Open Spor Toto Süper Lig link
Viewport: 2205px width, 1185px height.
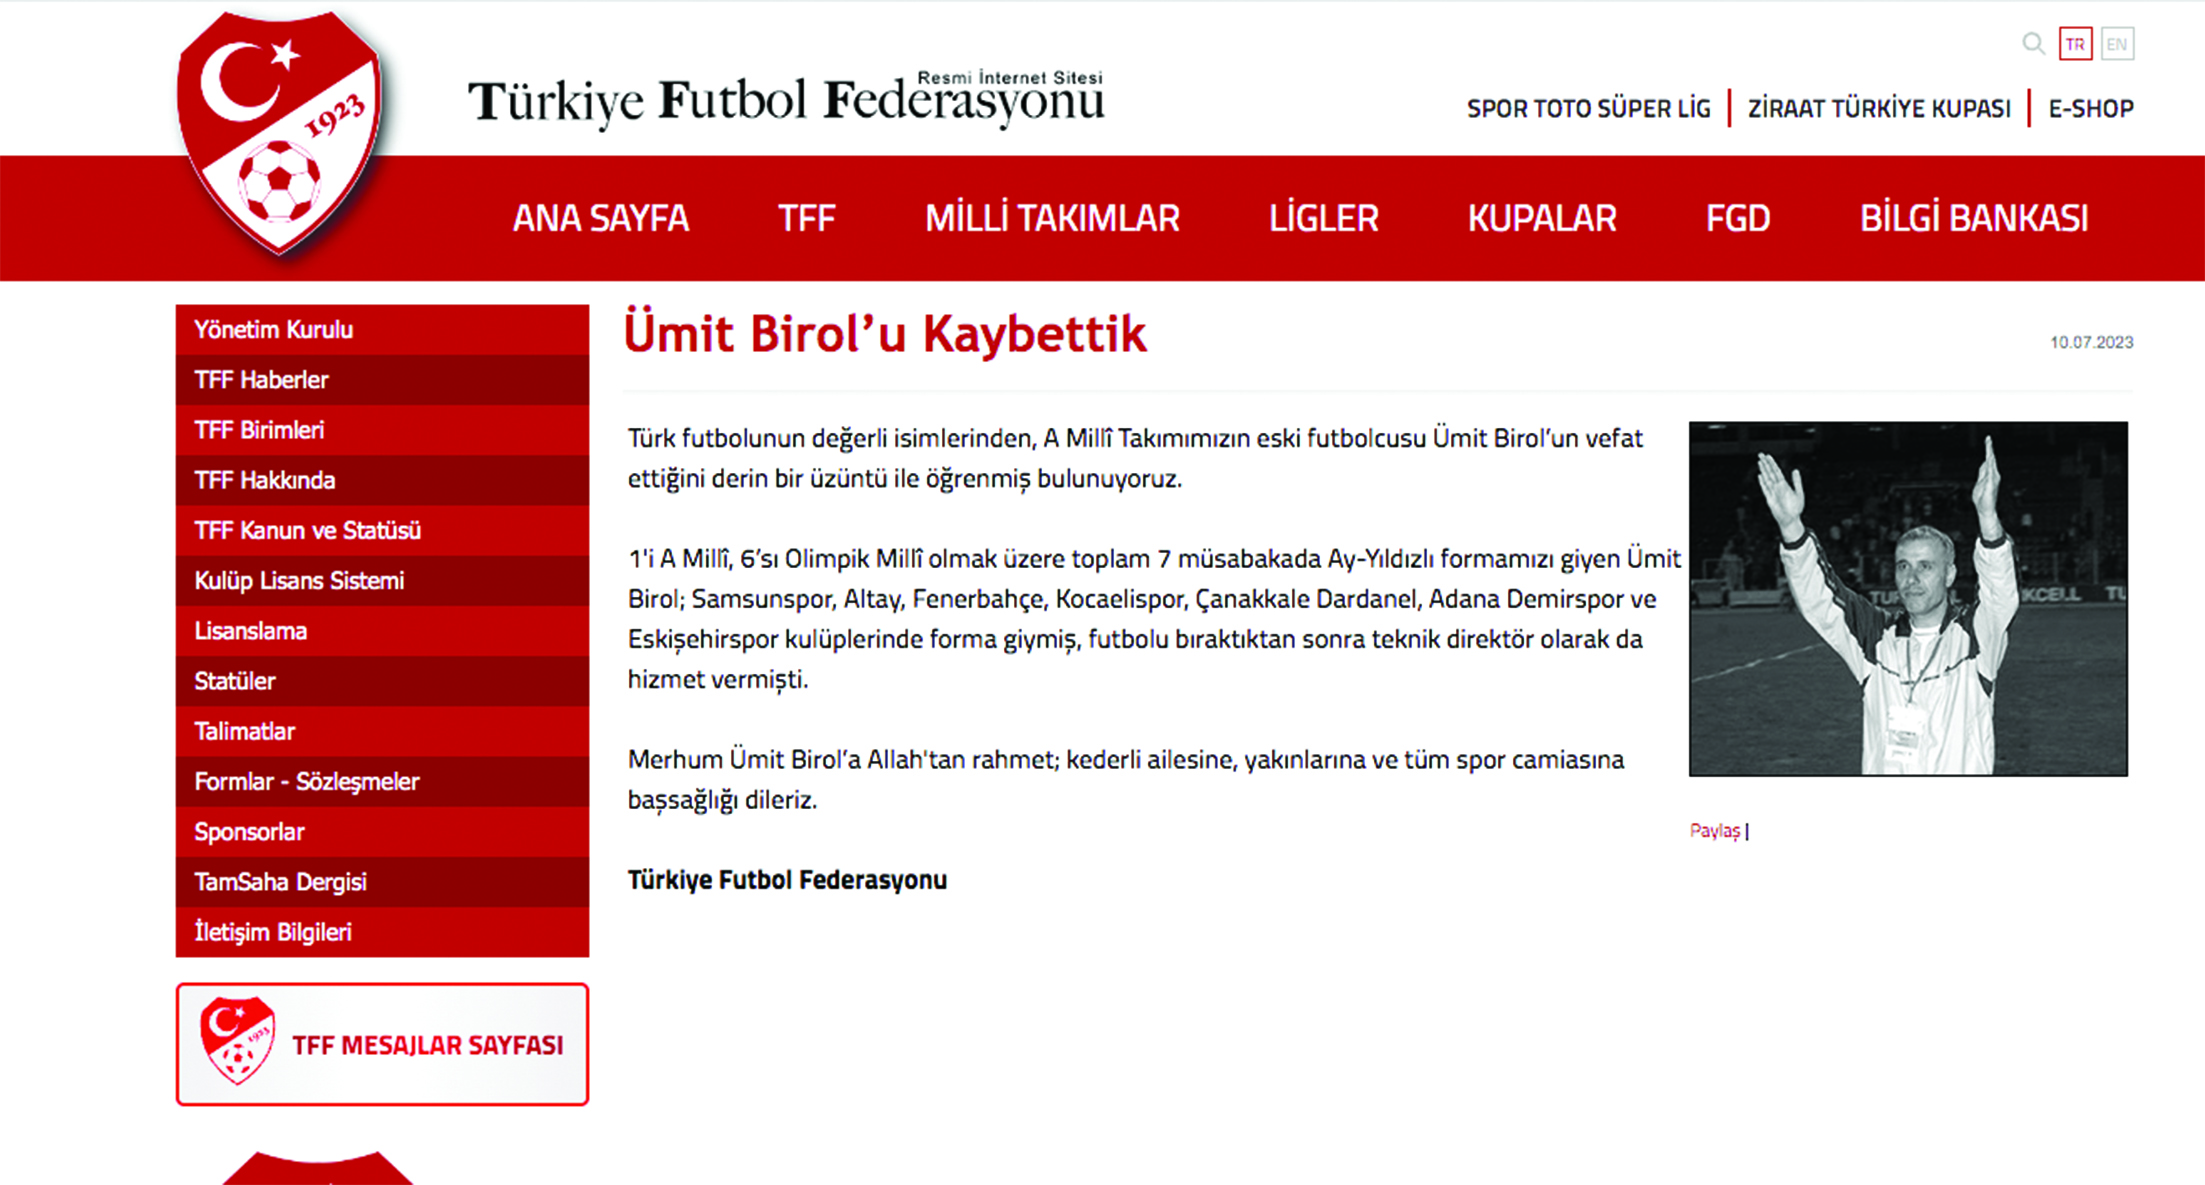(x=1588, y=108)
